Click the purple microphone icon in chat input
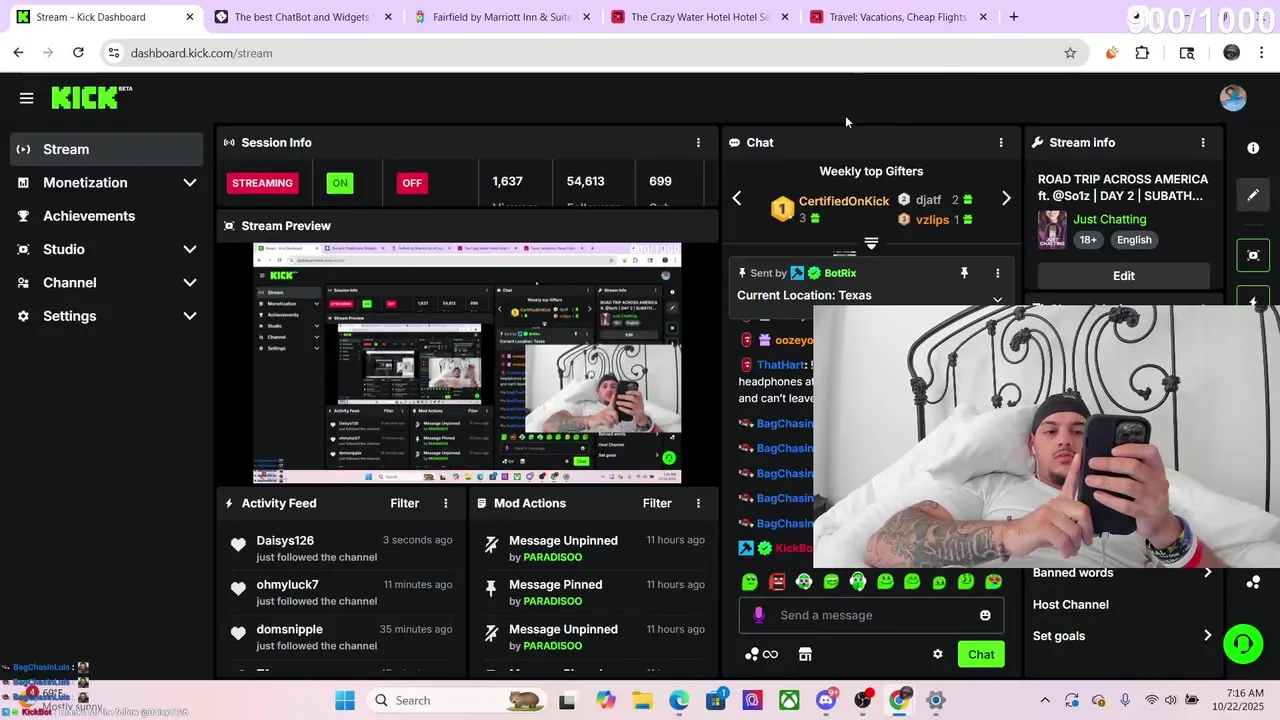Image resolution: width=1280 pixels, height=720 pixels. 758,615
